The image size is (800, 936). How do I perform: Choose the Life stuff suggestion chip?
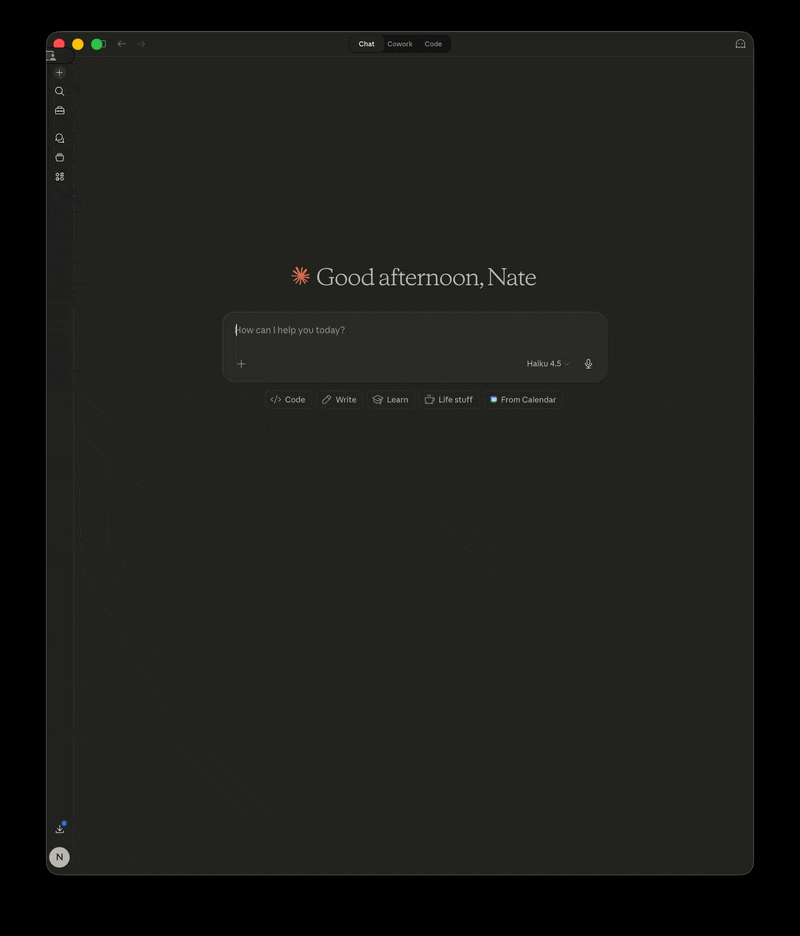(448, 399)
